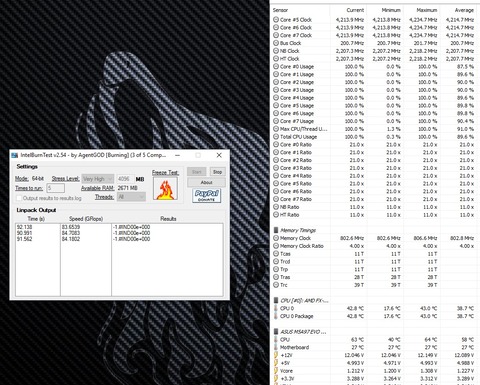Click the Freeze Test label link
480x385 pixels.
(166, 172)
